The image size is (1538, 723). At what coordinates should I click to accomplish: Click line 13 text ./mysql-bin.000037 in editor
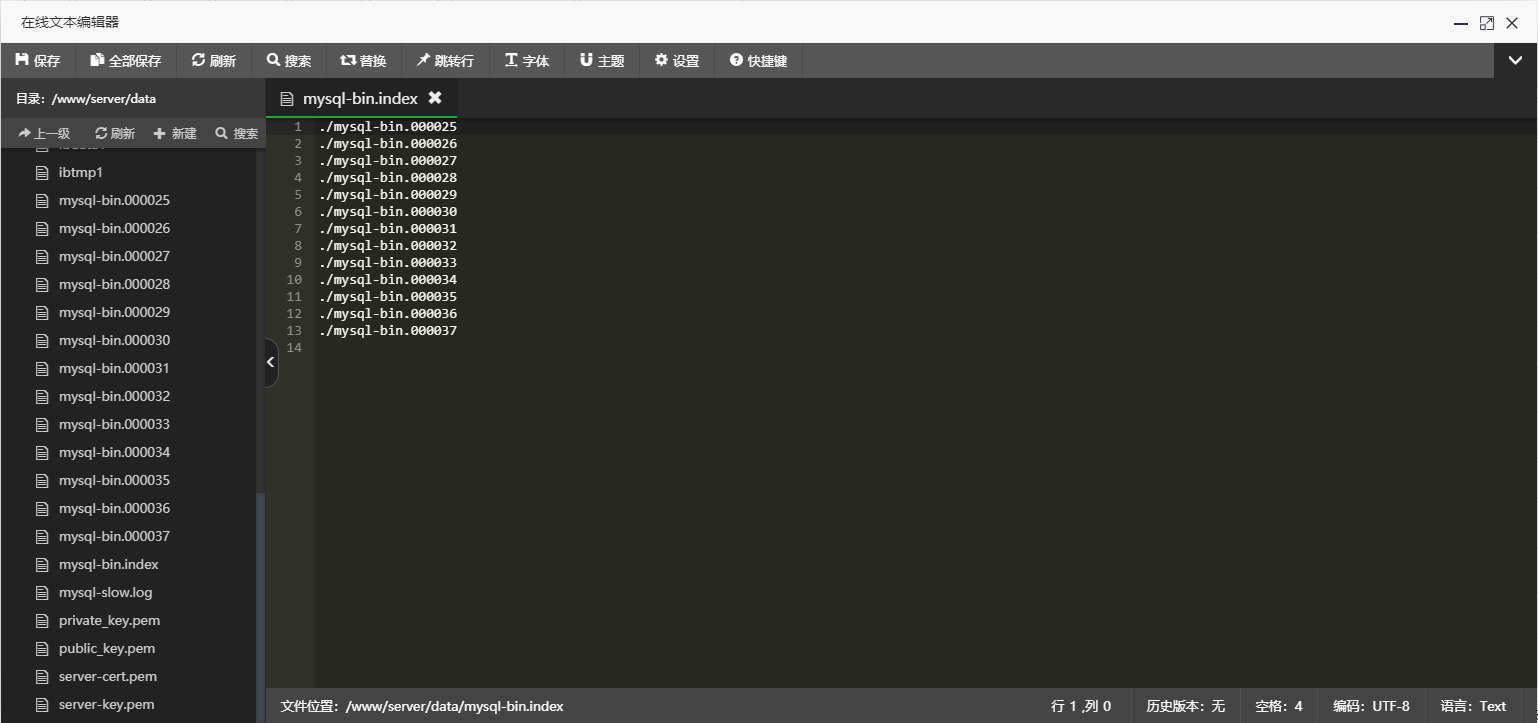pyautogui.click(x=388, y=331)
